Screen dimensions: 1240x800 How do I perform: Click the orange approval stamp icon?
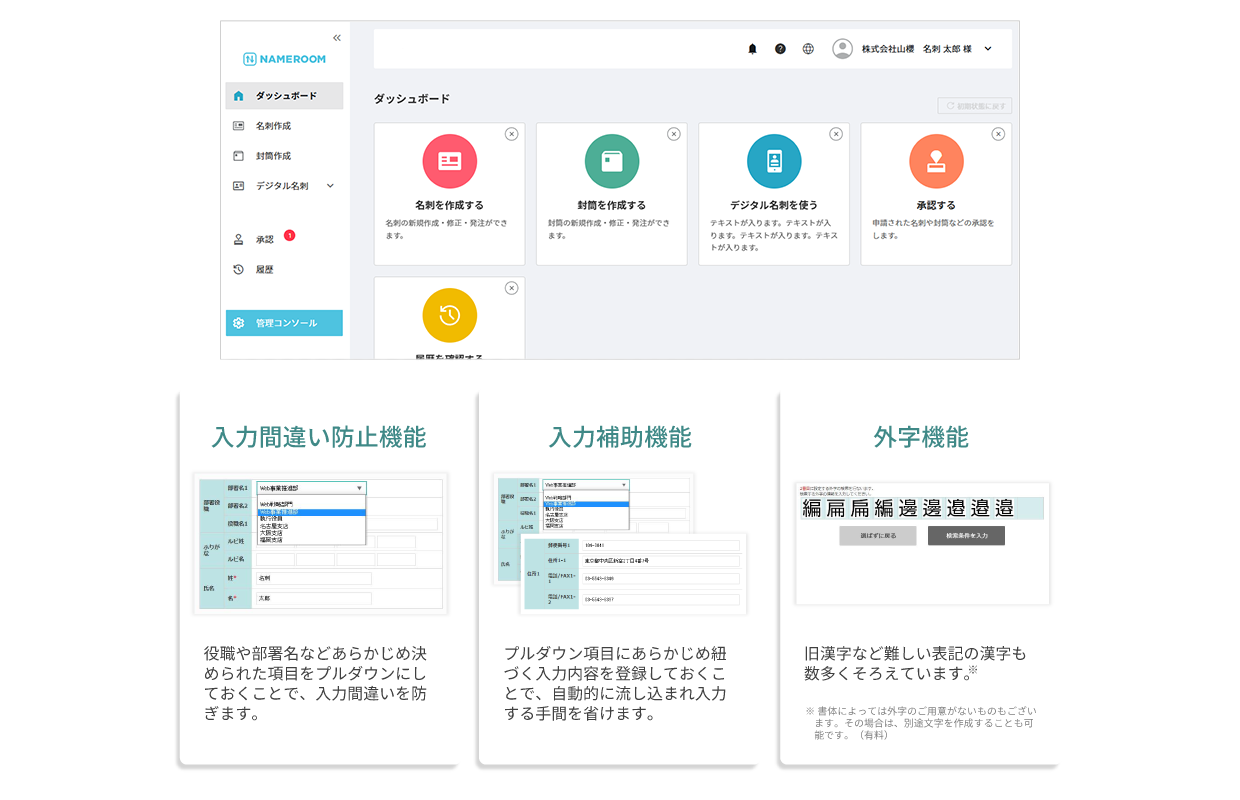[936, 161]
